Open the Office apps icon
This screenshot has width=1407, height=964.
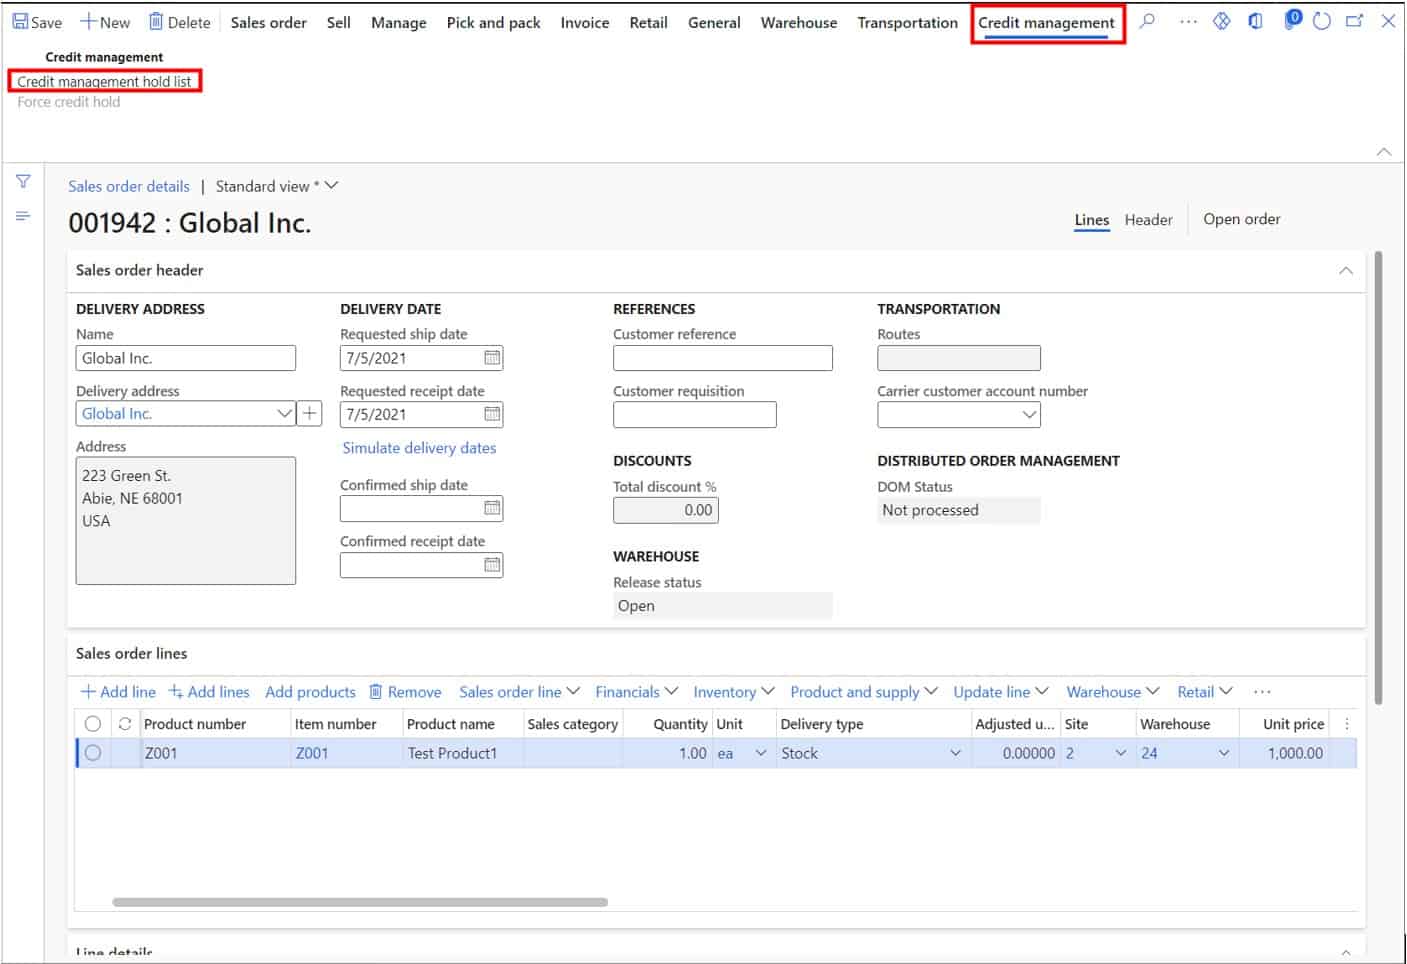click(x=1255, y=20)
